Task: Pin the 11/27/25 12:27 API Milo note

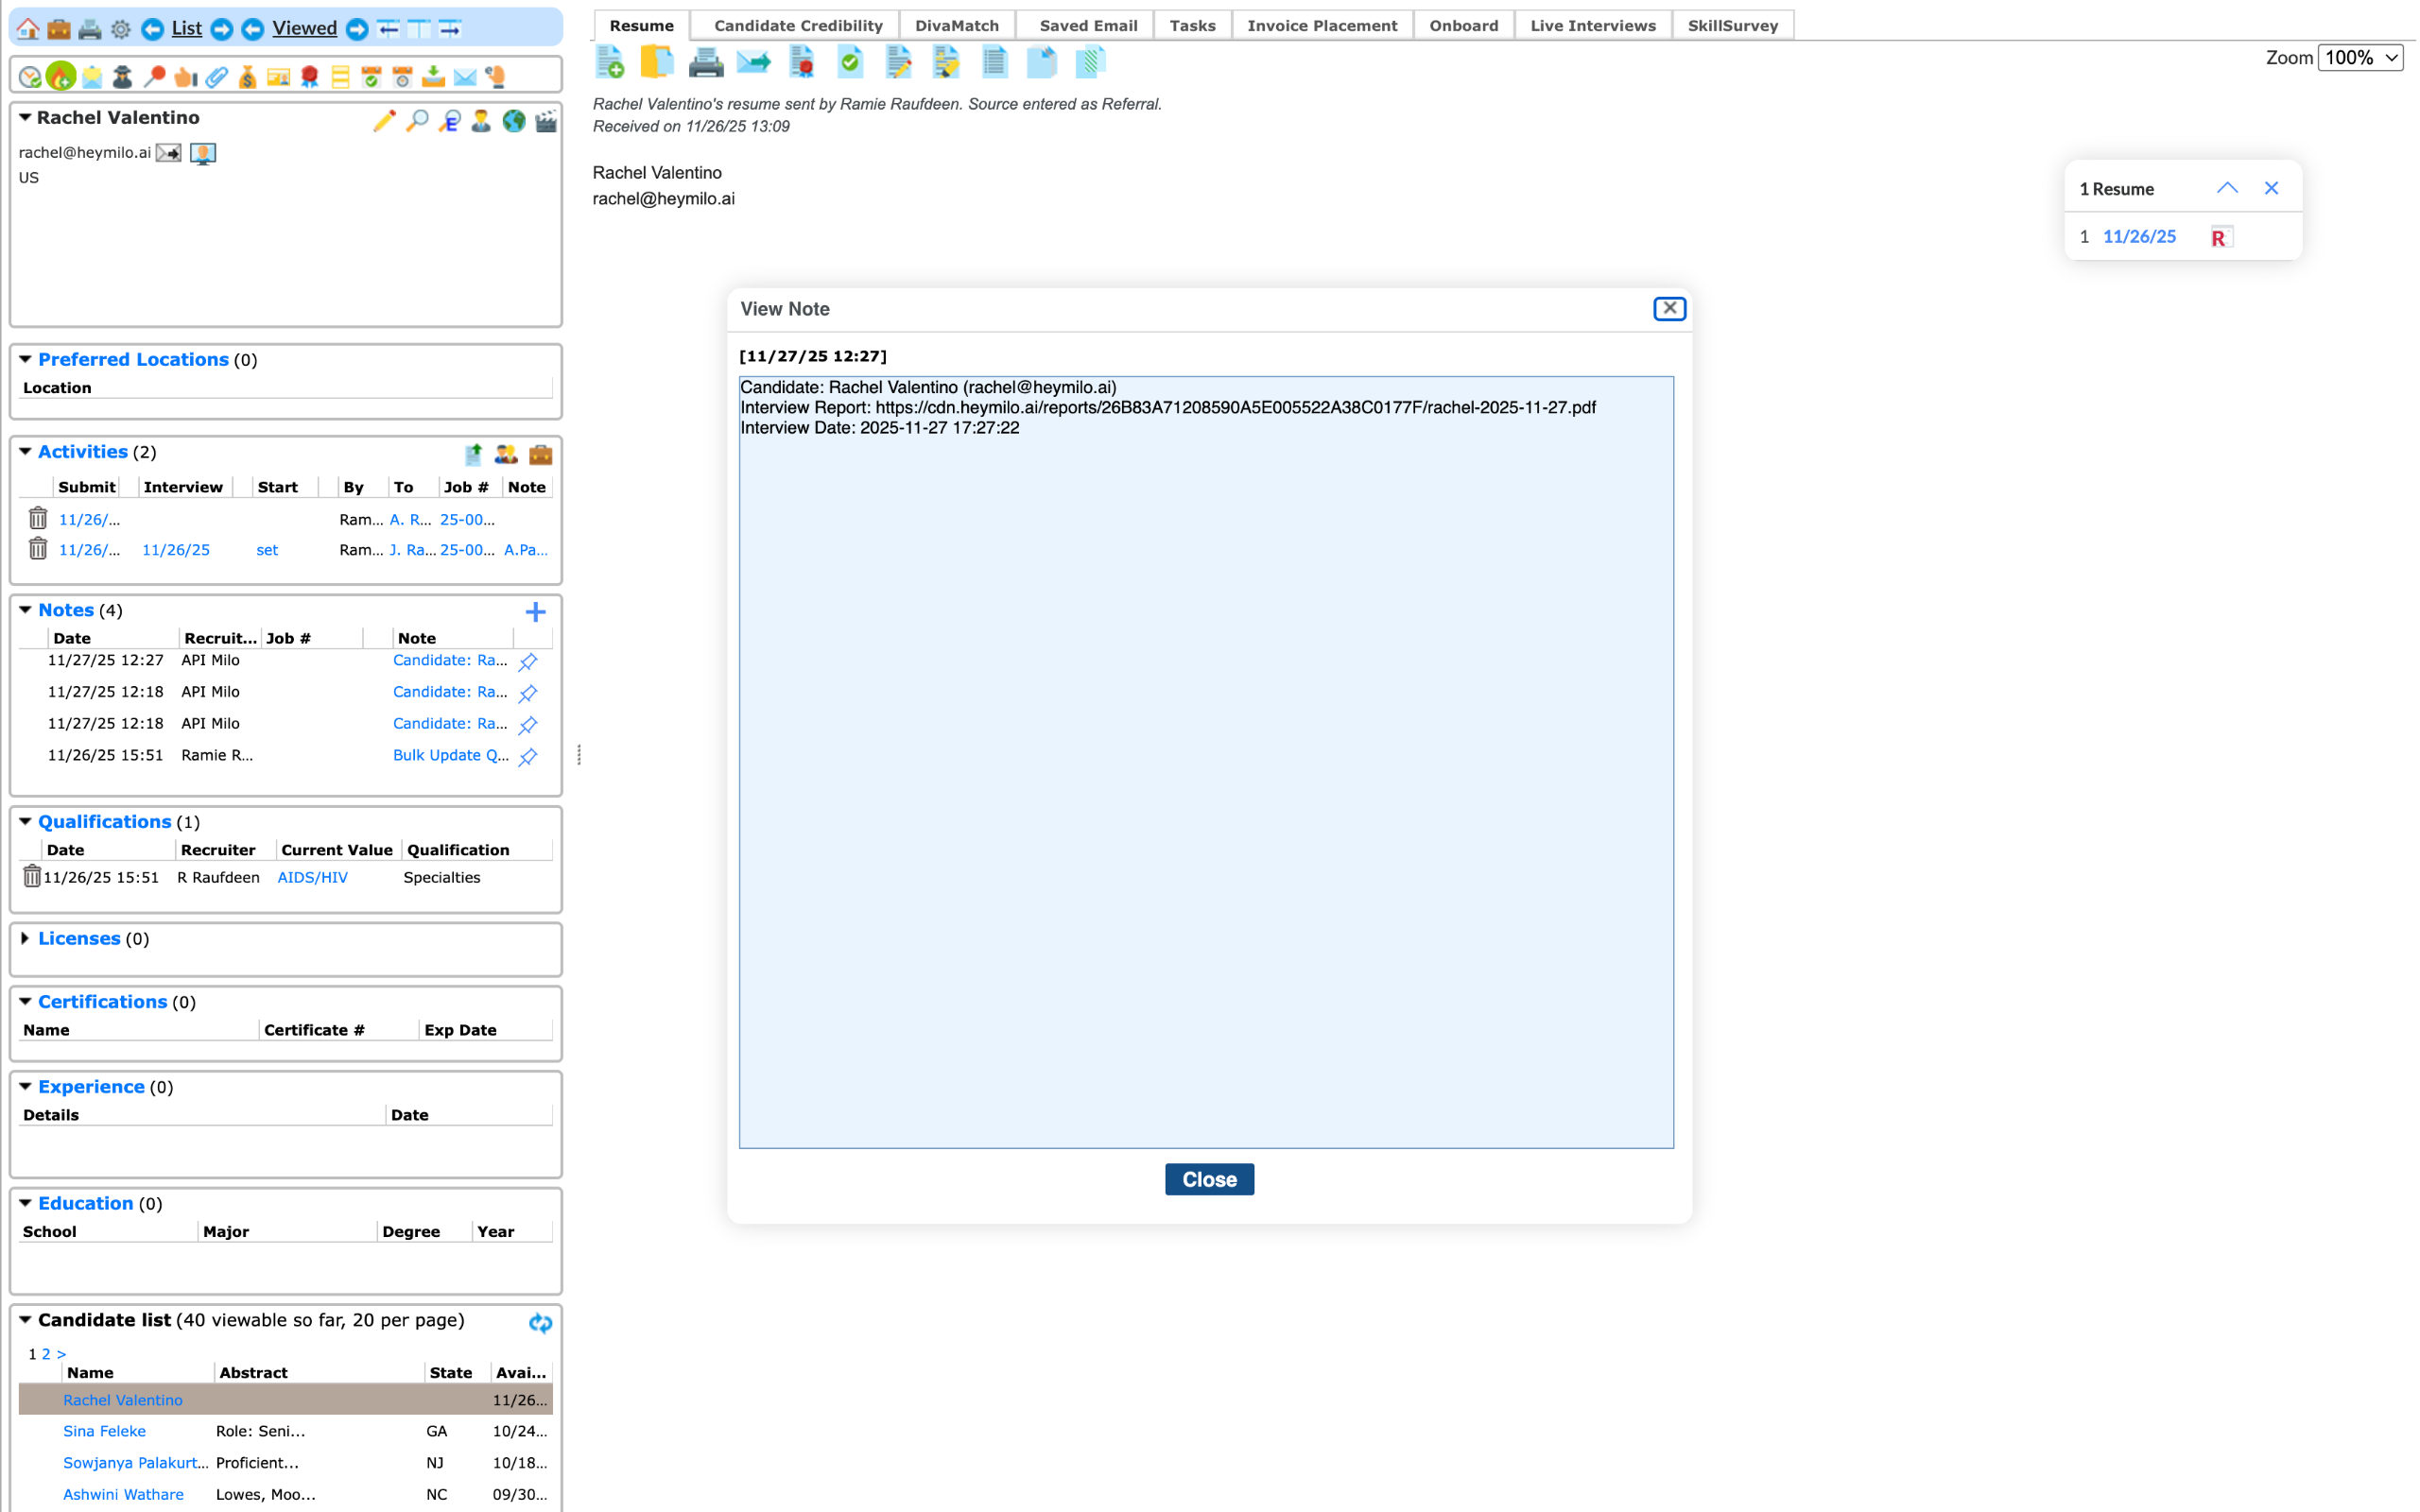Action: 528,662
